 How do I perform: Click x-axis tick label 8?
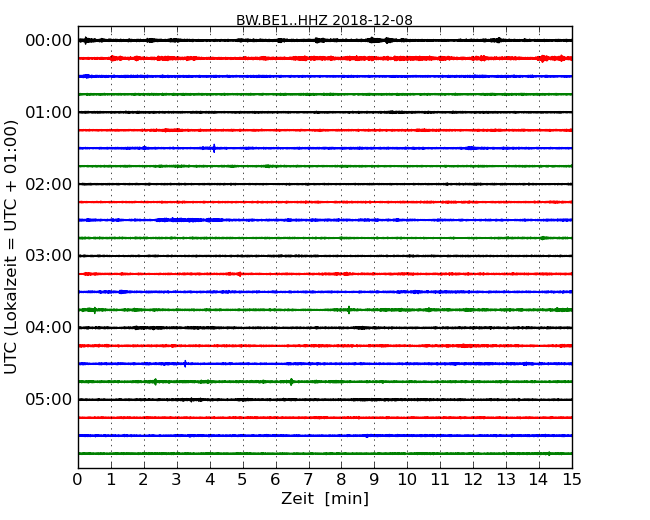coord(342,480)
